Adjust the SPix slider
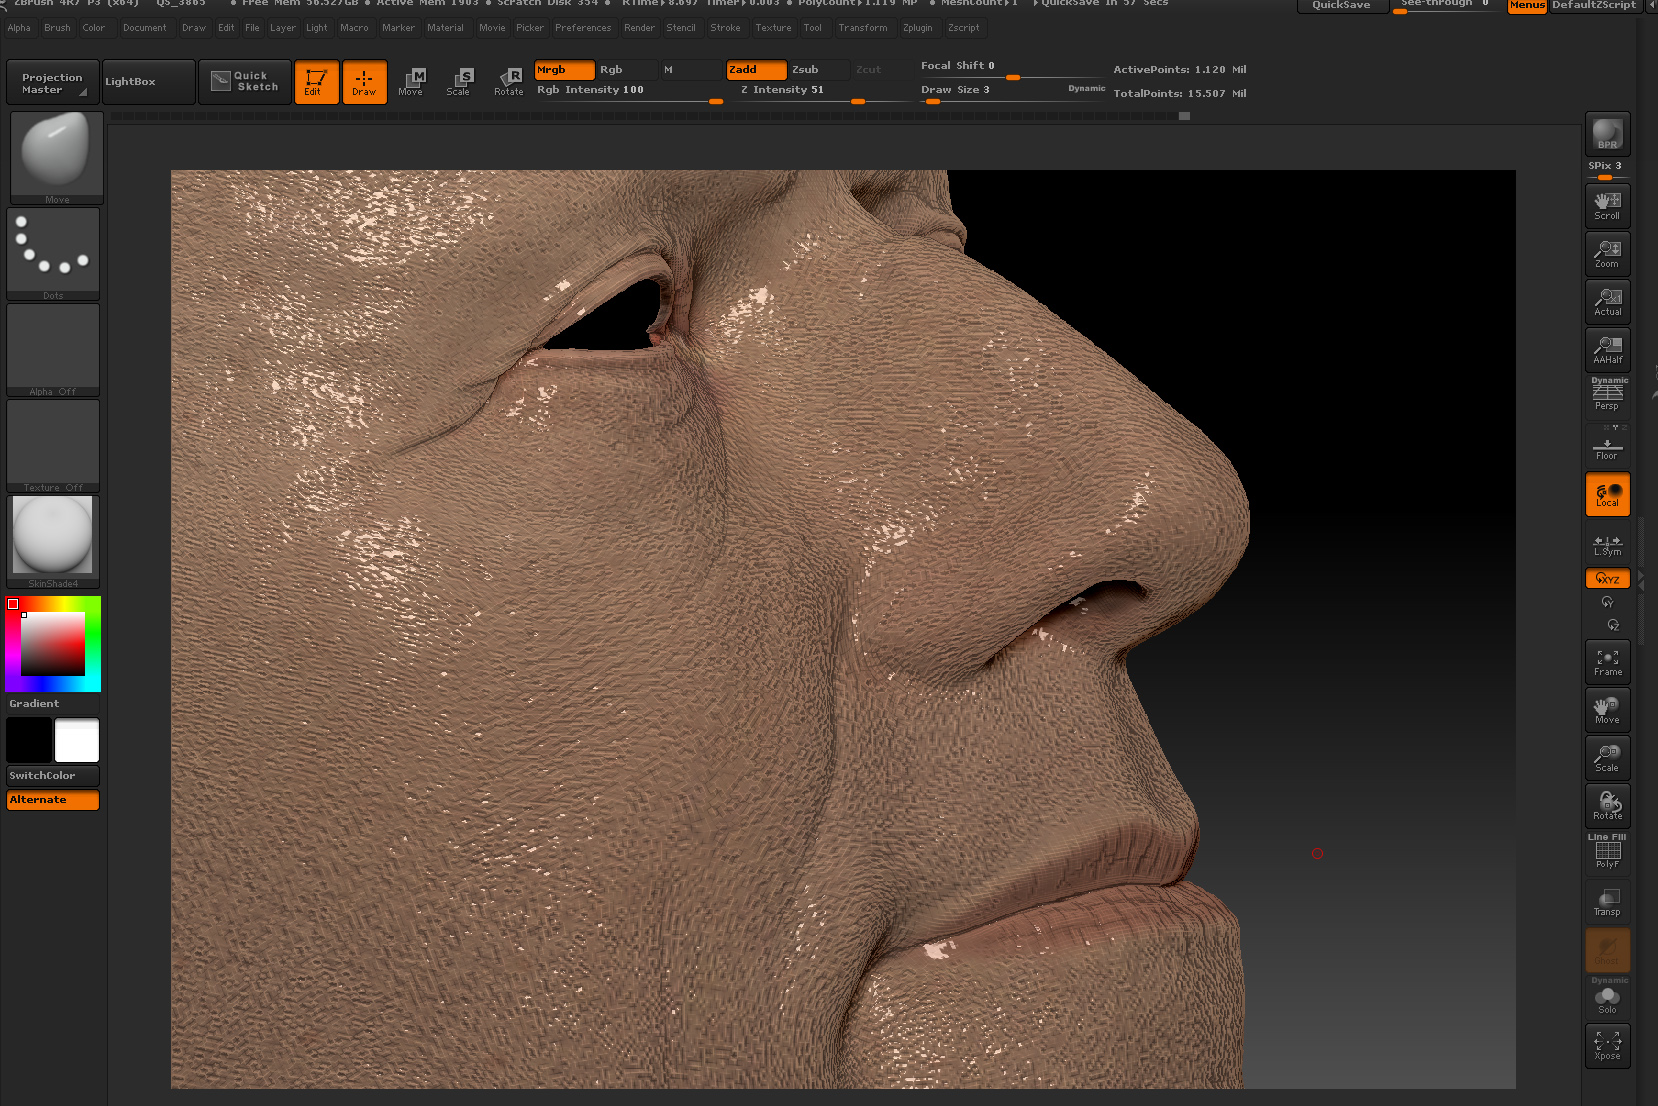This screenshot has height=1106, width=1658. tap(1607, 170)
